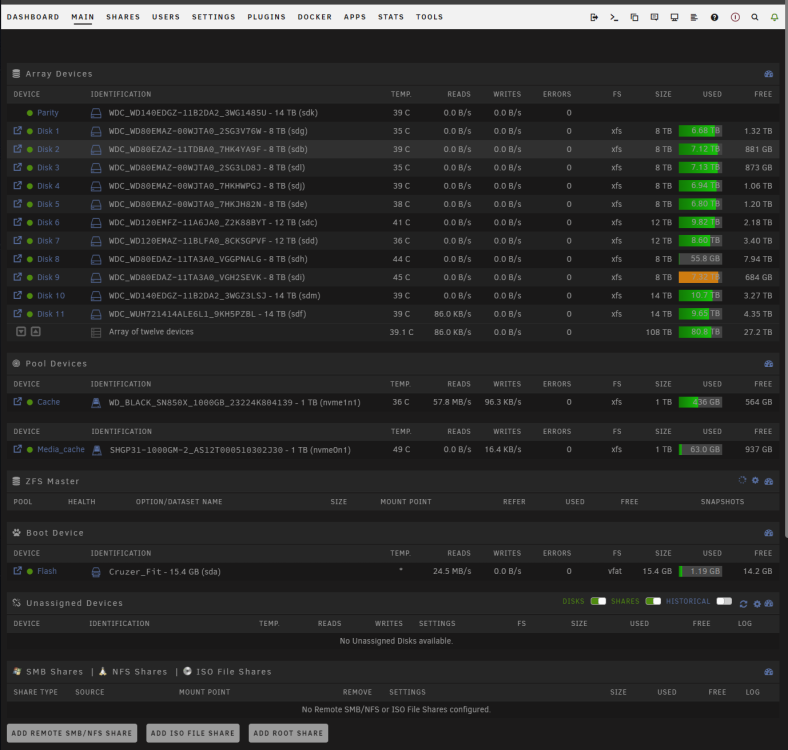Click Add Root Share button

288,733
